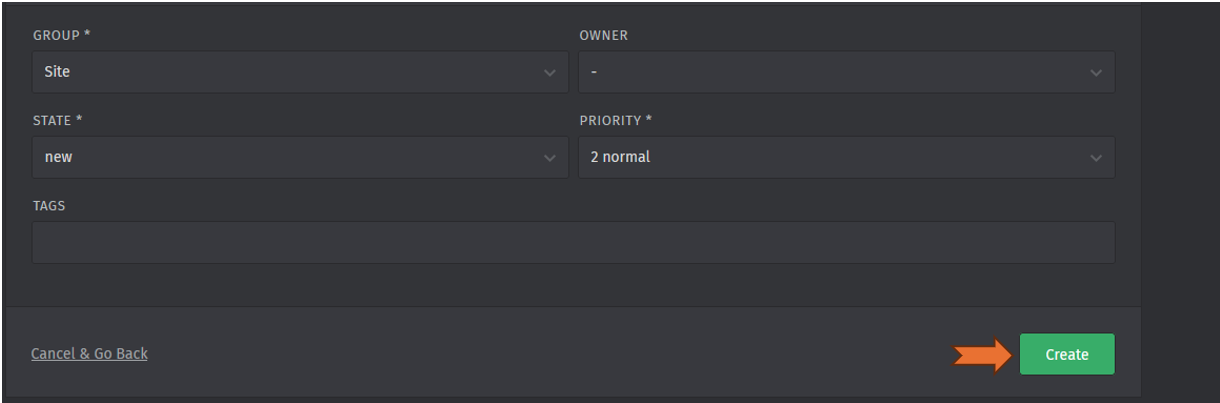The image size is (1220, 403).
Task: Click the Group dropdown chevron arrow
Action: pyautogui.click(x=549, y=73)
